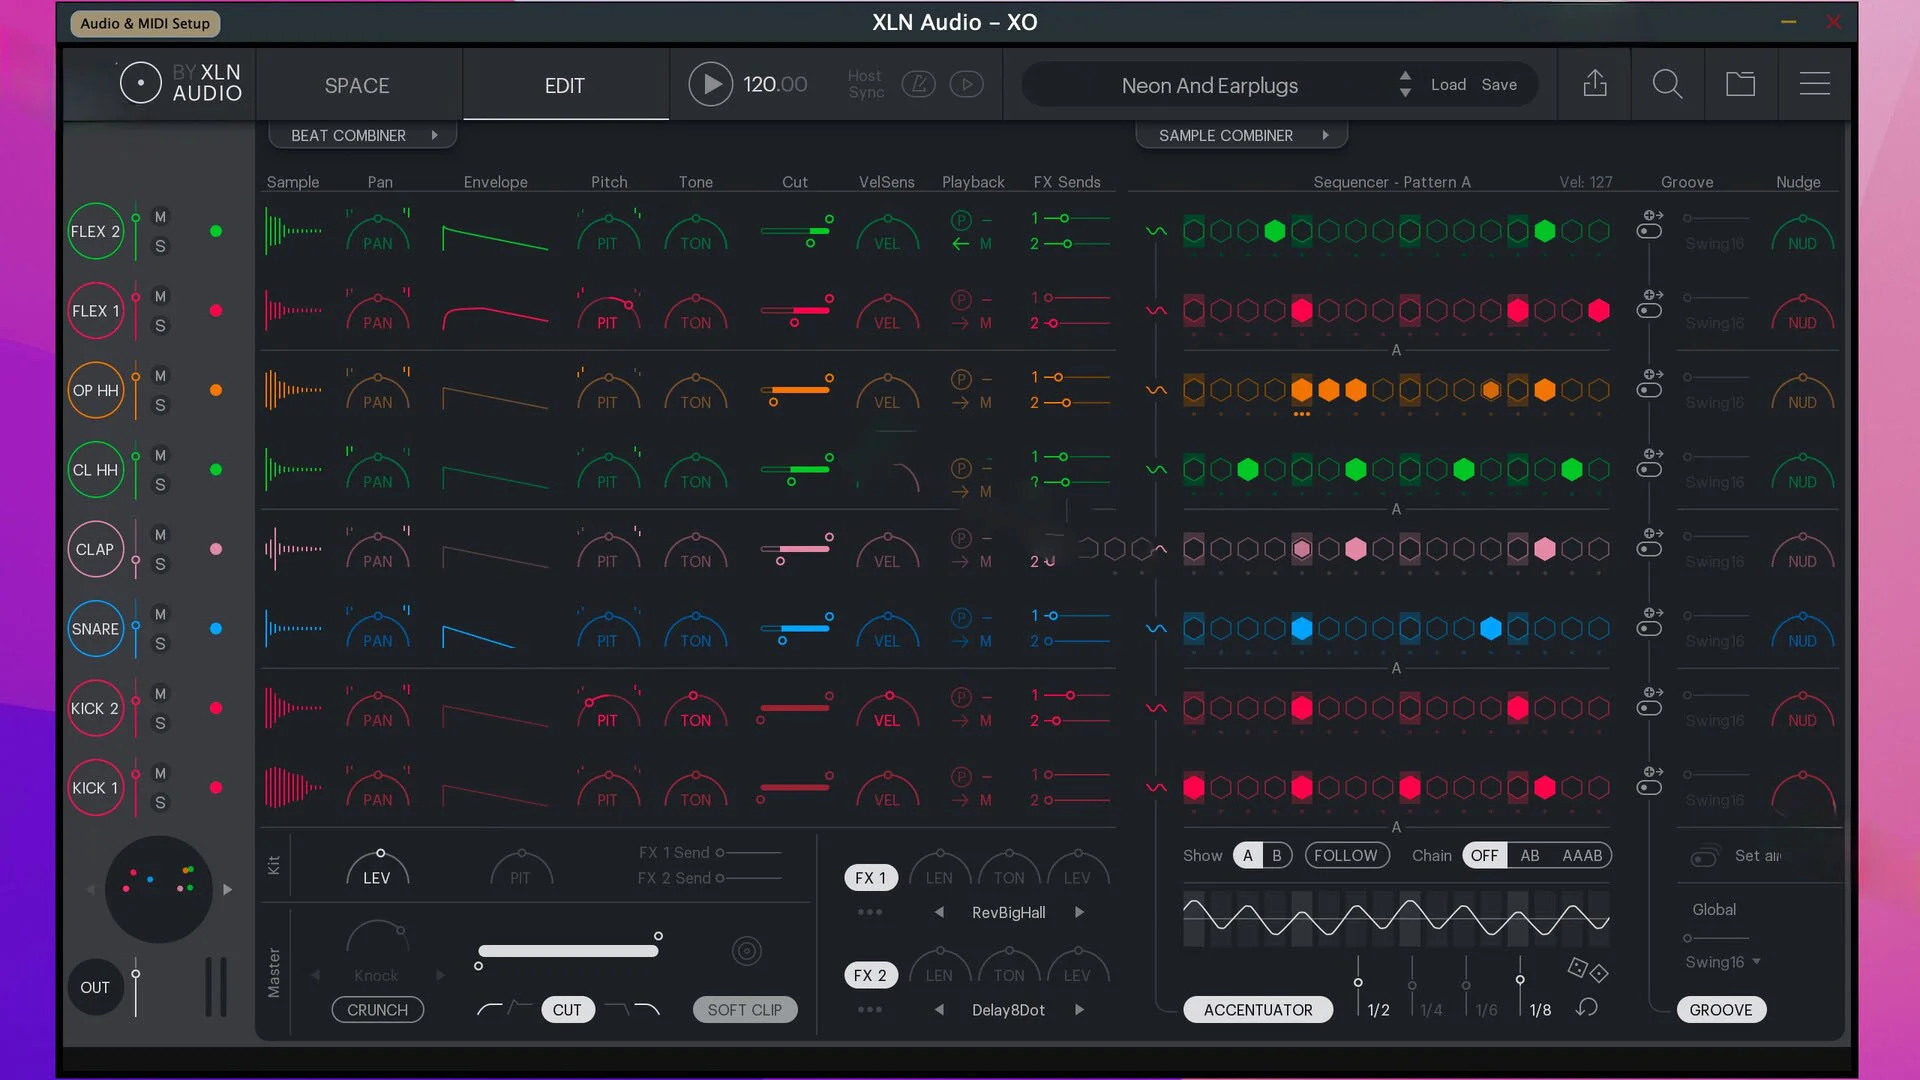Select the CLAP channel circle
The width and height of the screenshot is (1920, 1080).
(x=95, y=549)
